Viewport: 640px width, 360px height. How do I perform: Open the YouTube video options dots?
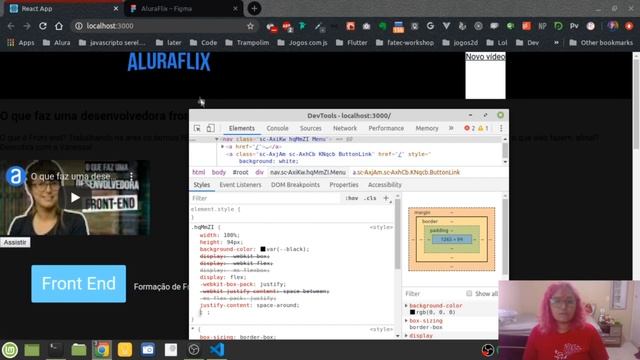click(x=131, y=176)
